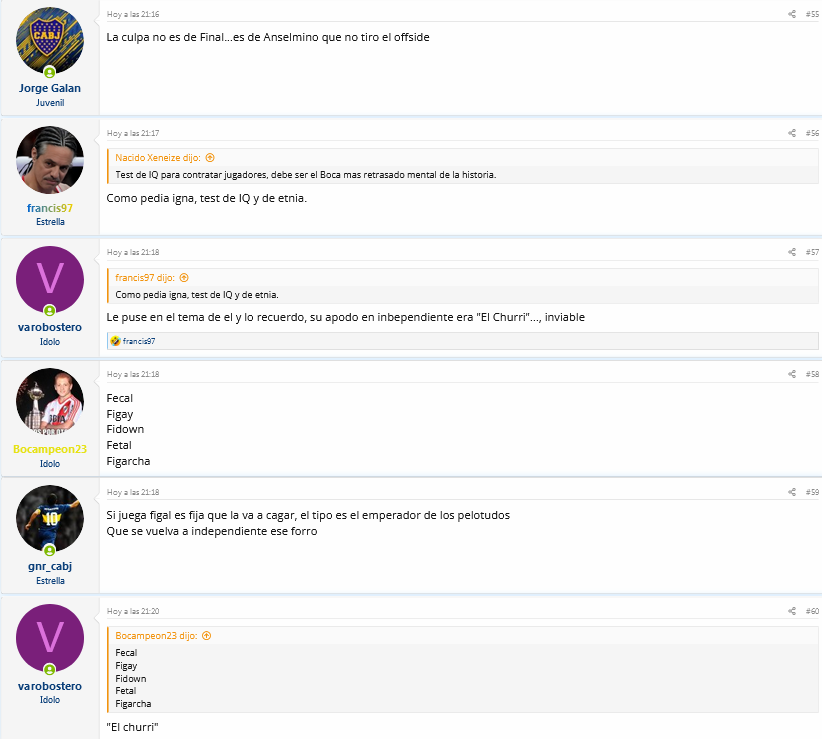Click share icon on post #59
Image resolution: width=822 pixels, height=739 pixels.
click(x=792, y=492)
